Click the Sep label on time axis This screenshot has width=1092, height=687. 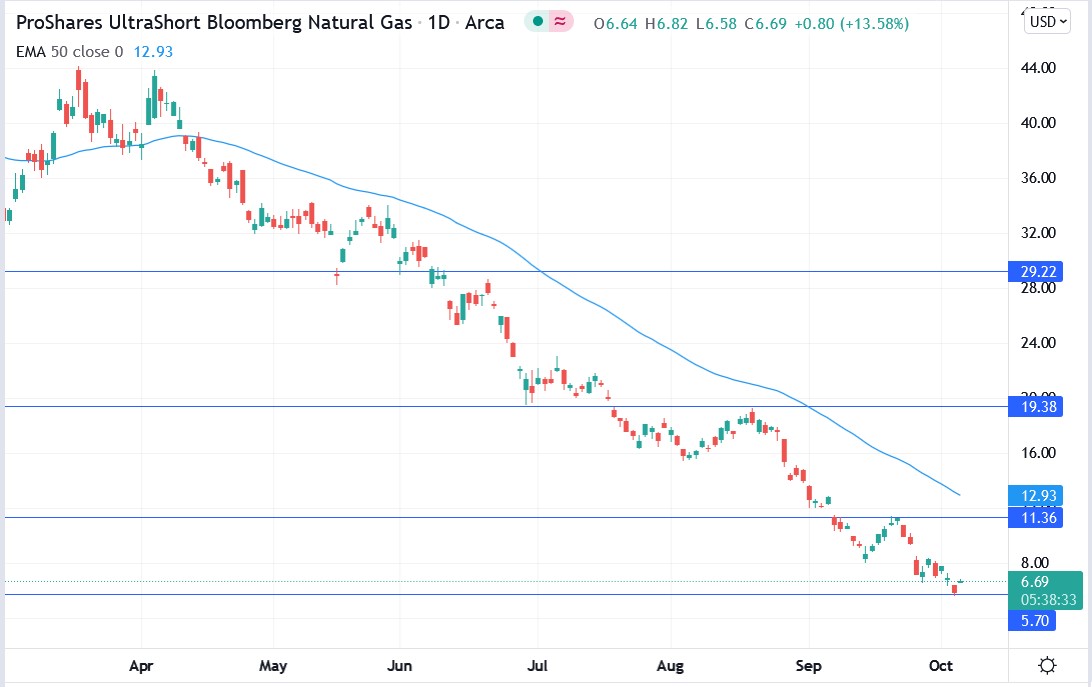click(809, 665)
